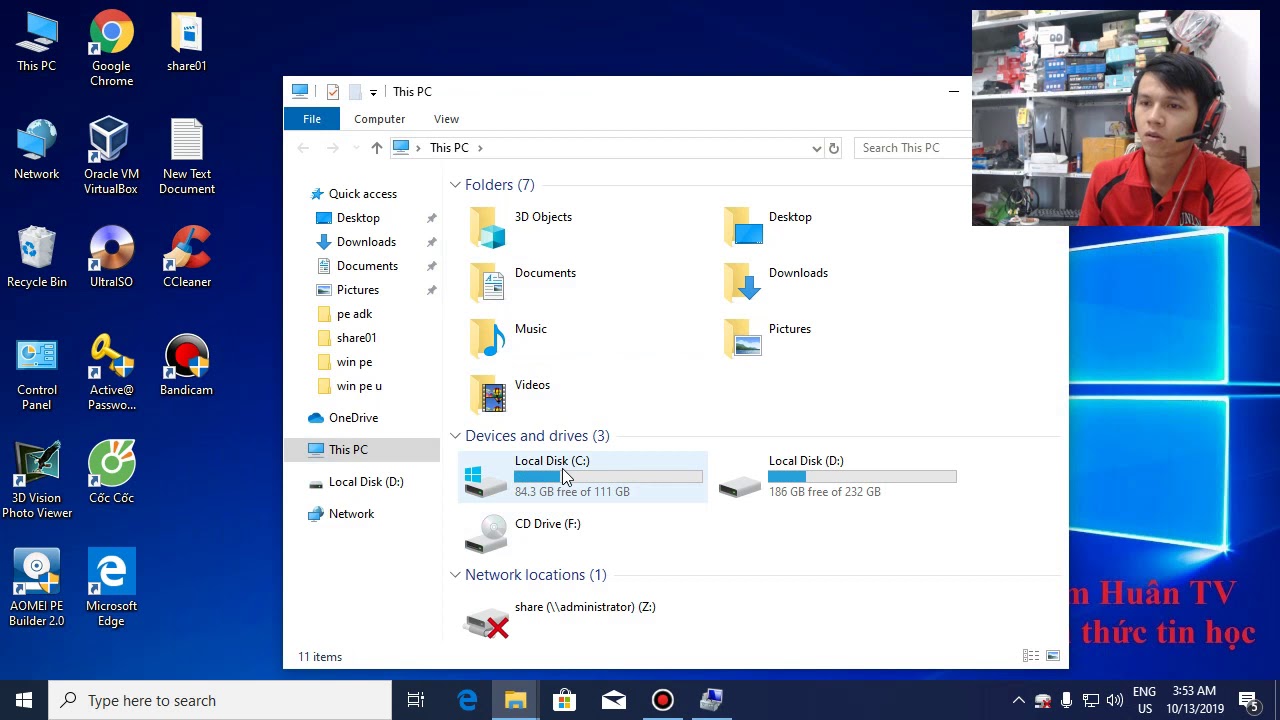Open Microsoft Store from the taskbar
This screenshot has height=720, width=1280.
pos(565,700)
